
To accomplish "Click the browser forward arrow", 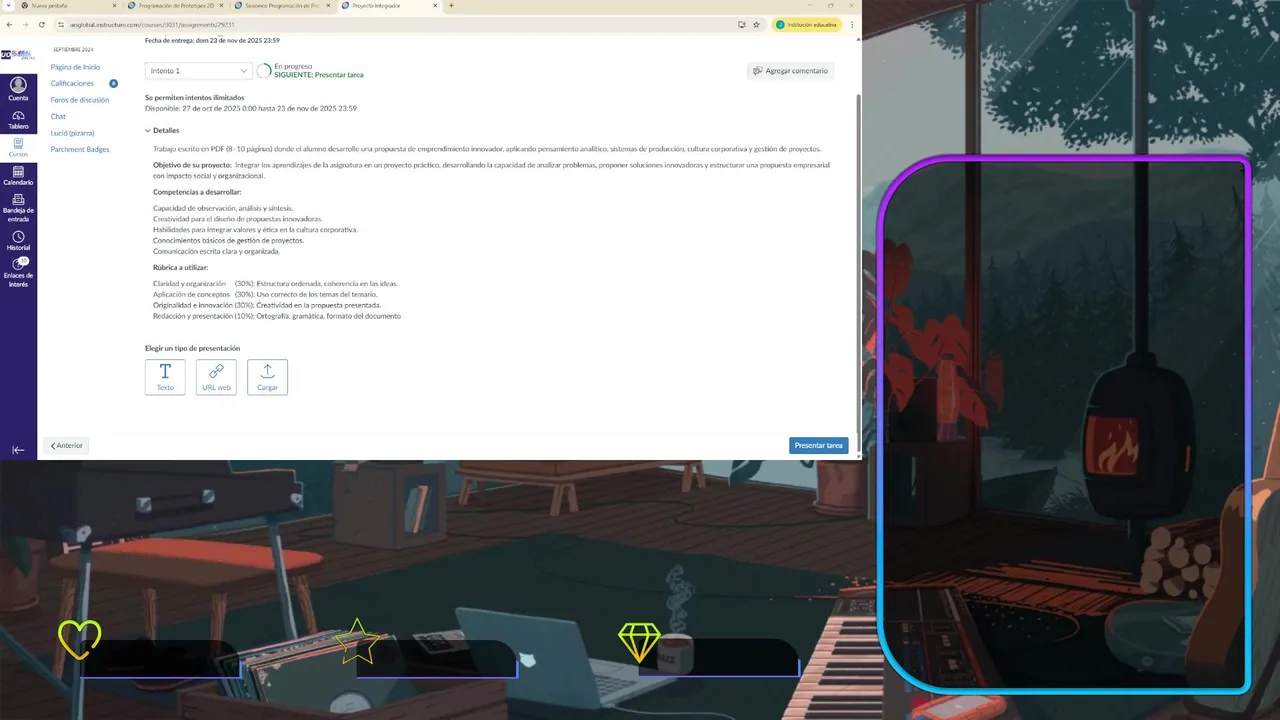I will [25, 24].
